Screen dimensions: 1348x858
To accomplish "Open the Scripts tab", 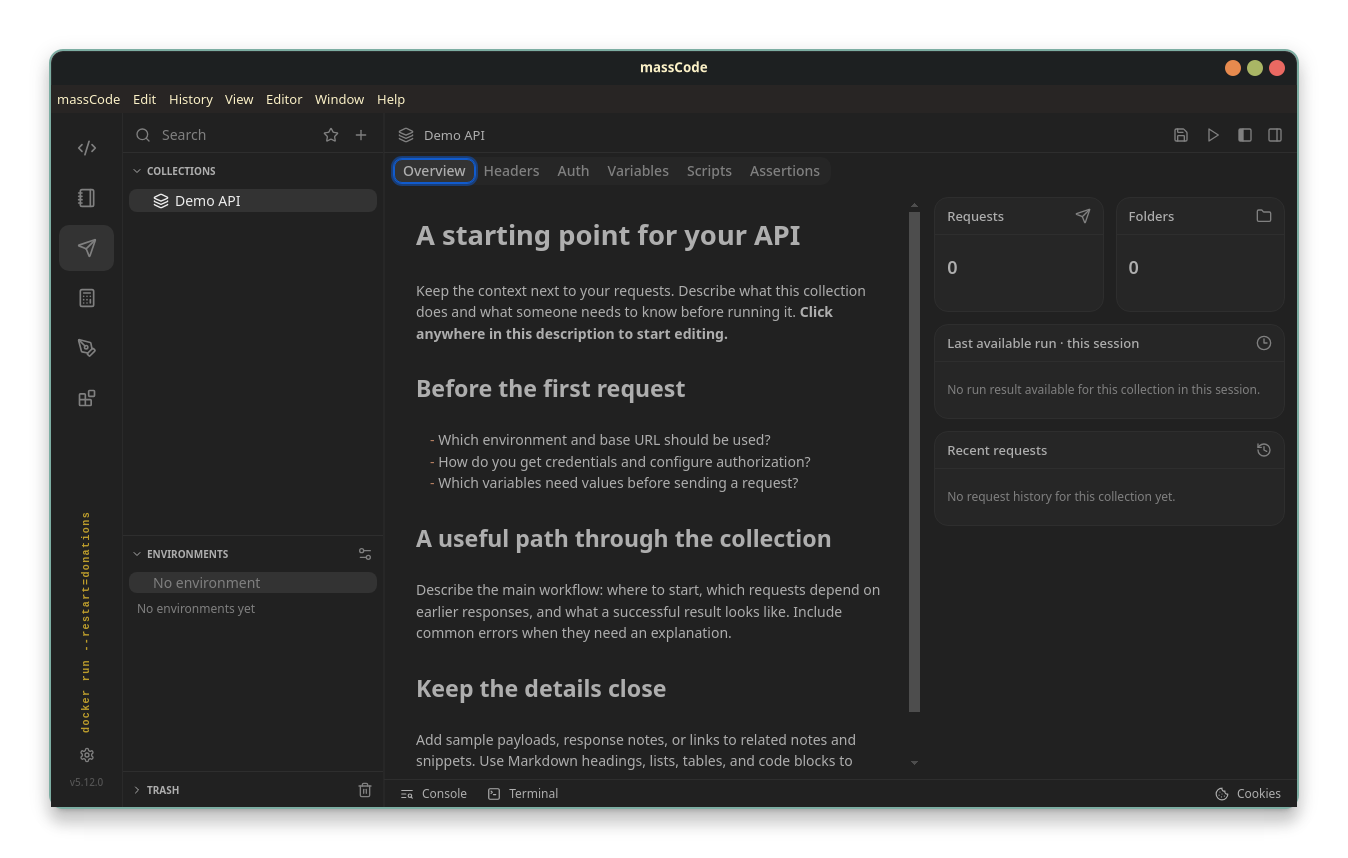I will [x=709, y=171].
